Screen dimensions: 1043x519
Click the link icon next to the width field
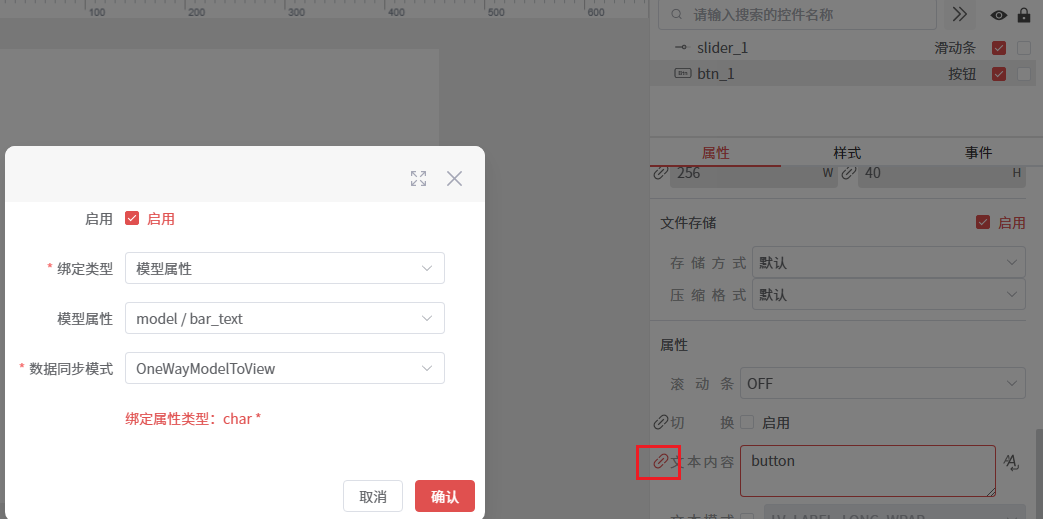[x=660, y=173]
